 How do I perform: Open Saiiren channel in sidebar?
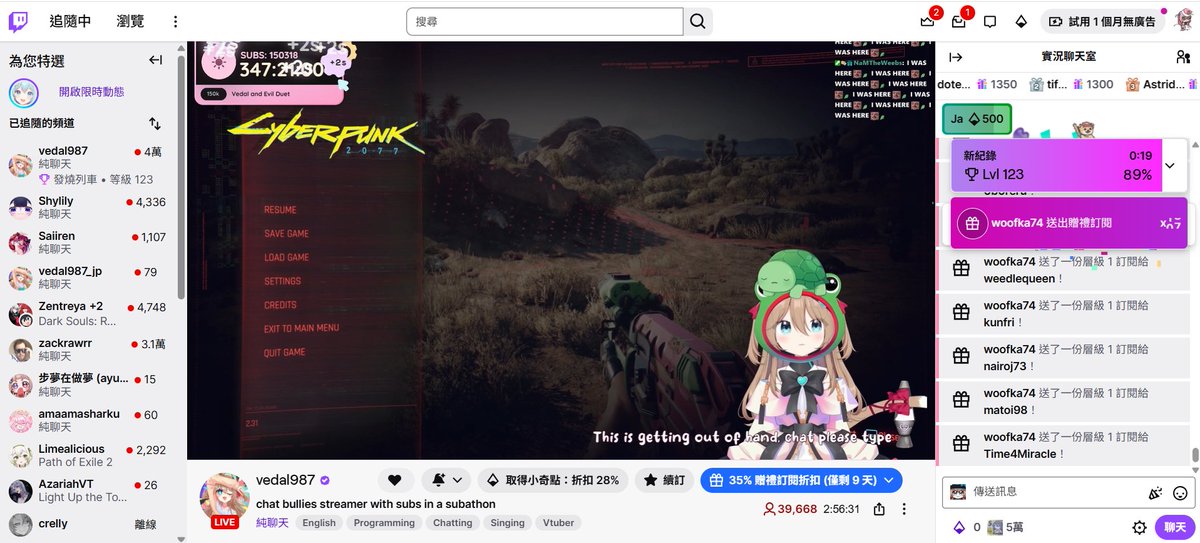coord(90,243)
